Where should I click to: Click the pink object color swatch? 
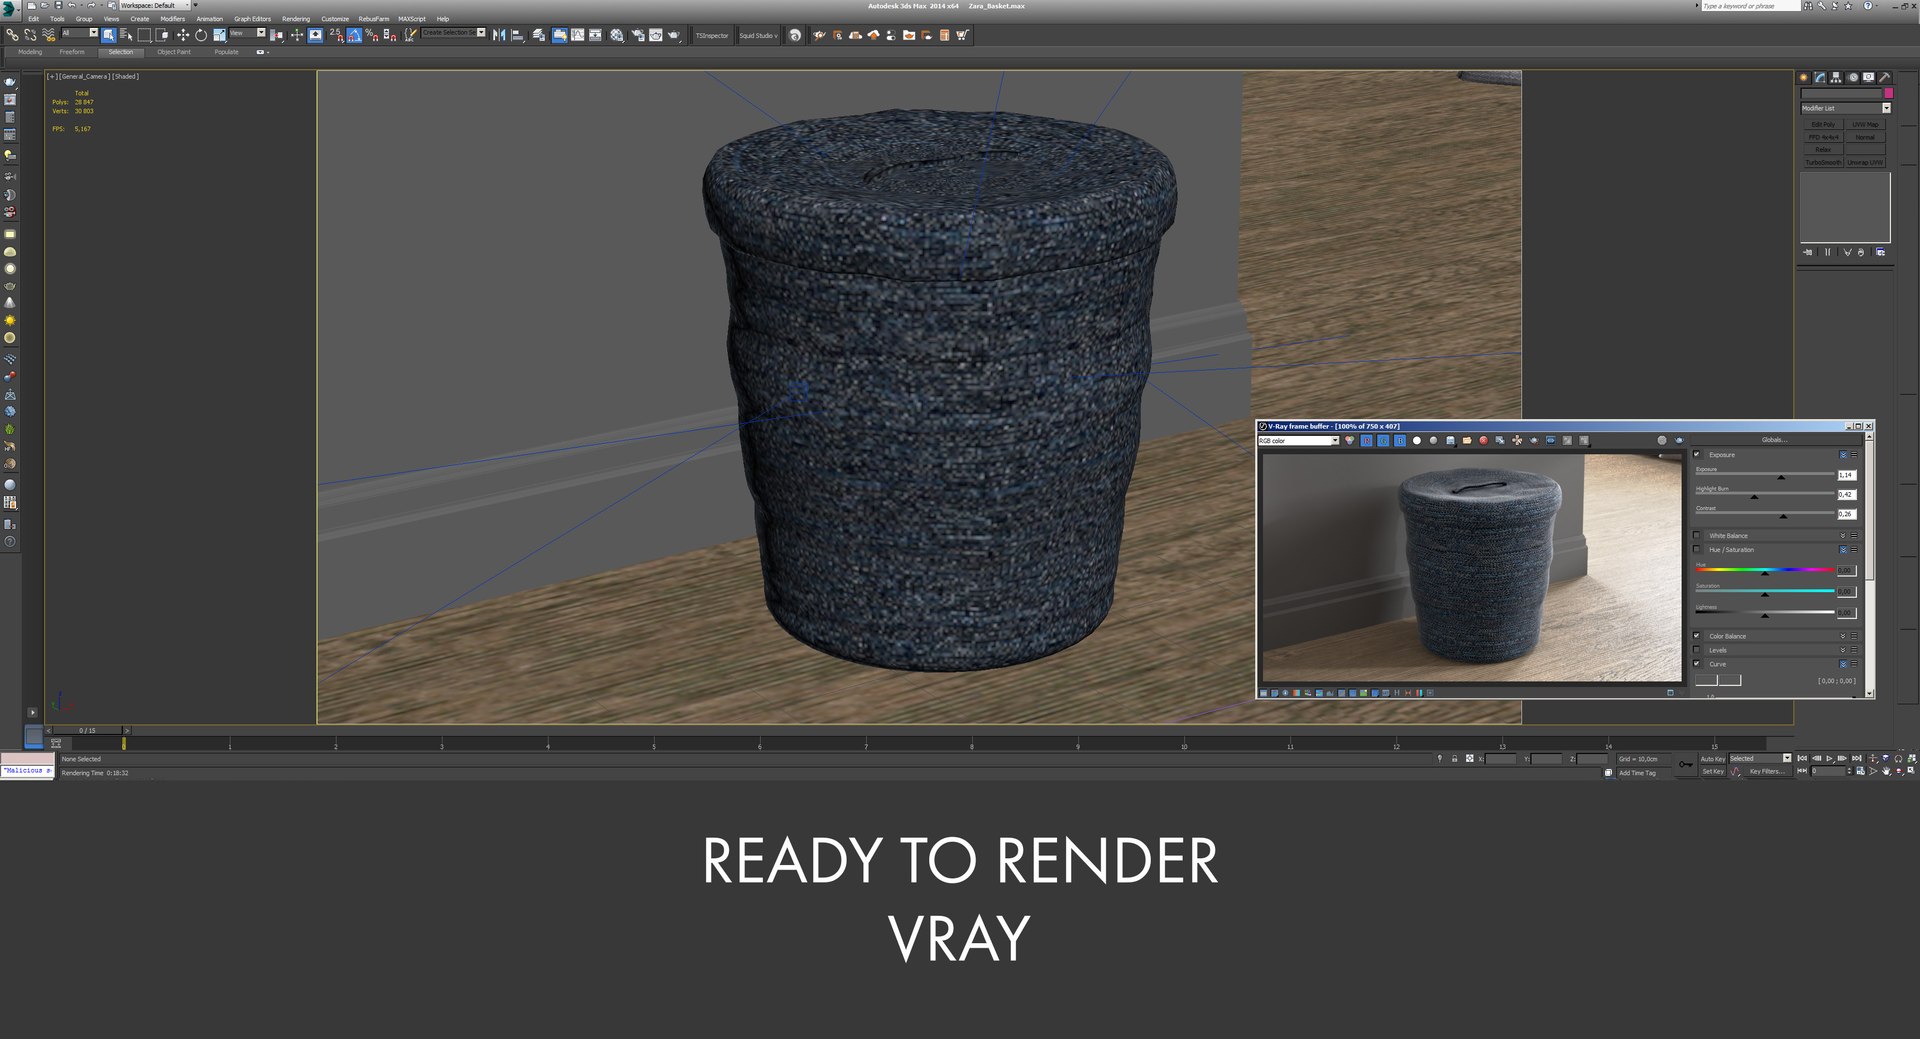1889,93
